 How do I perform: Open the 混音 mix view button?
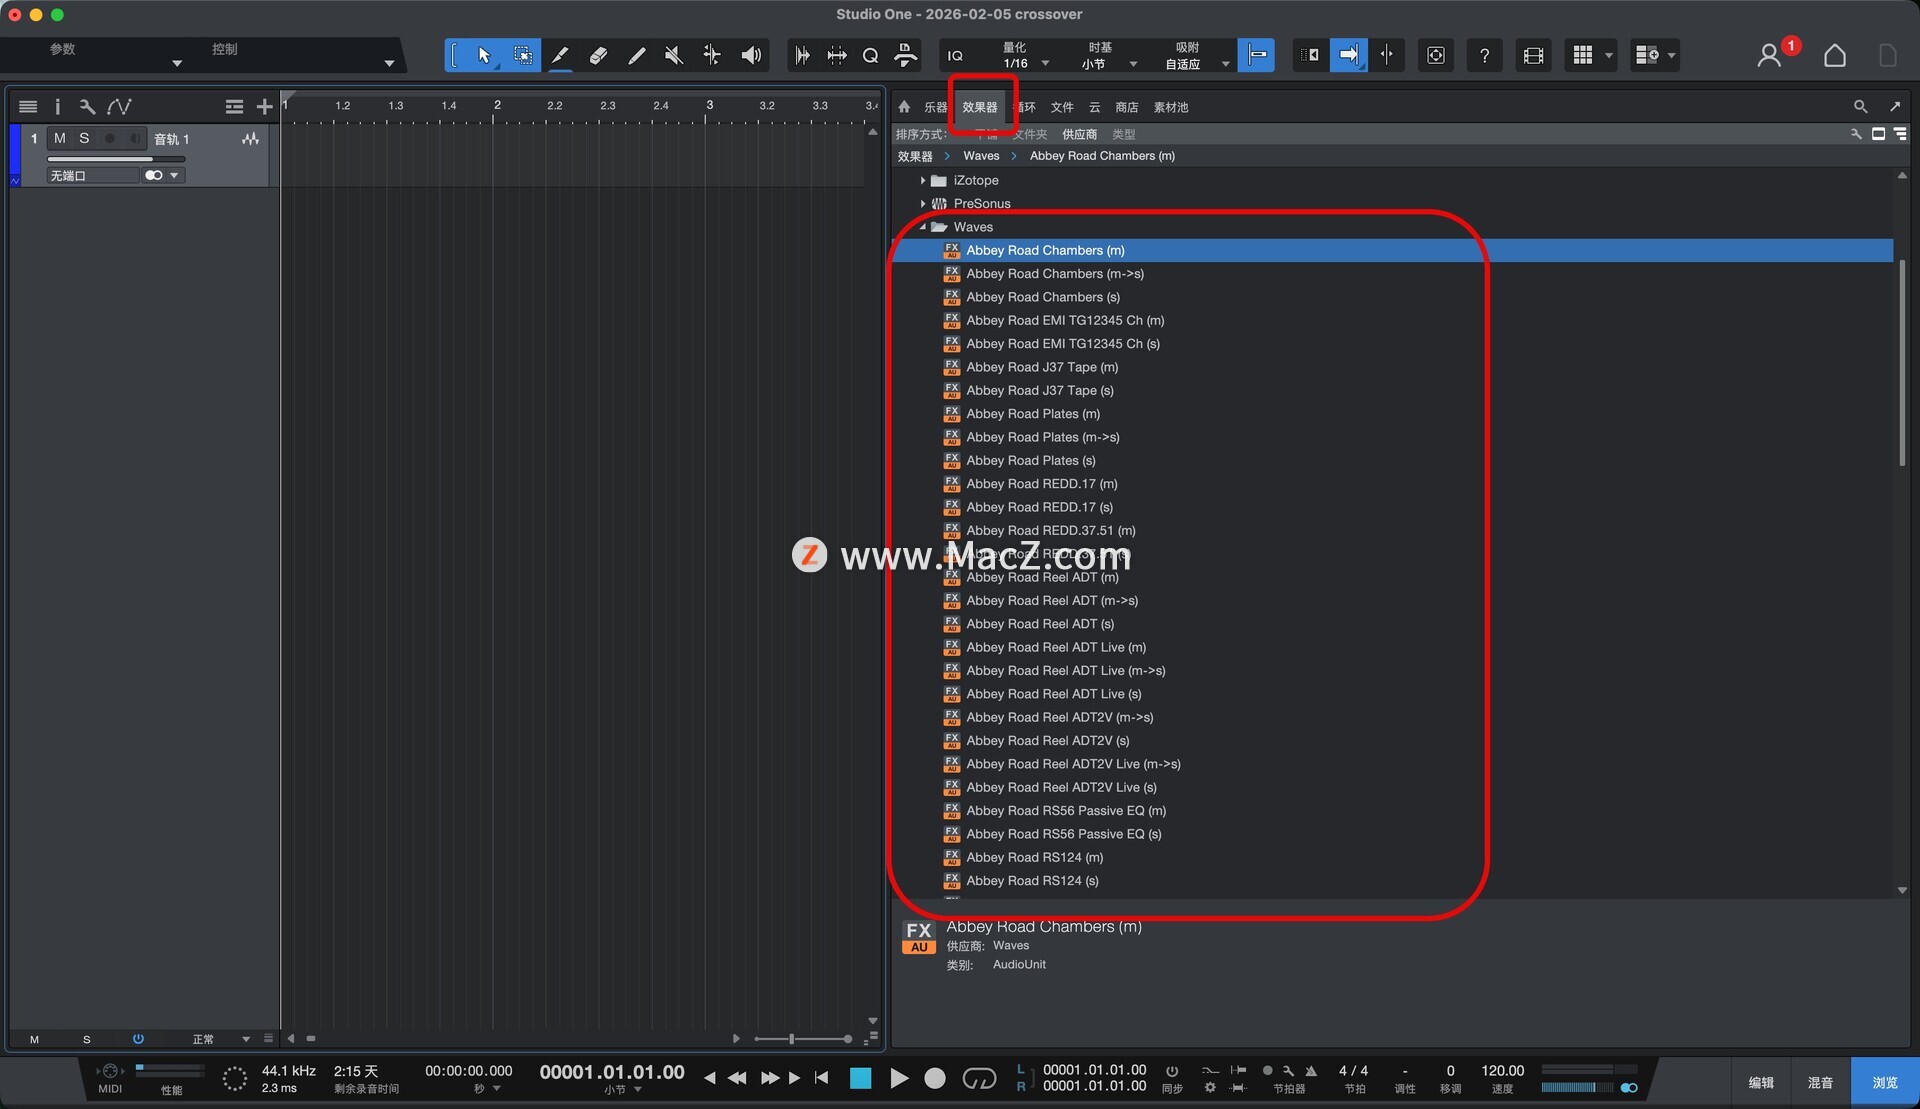(1819, 1082)
